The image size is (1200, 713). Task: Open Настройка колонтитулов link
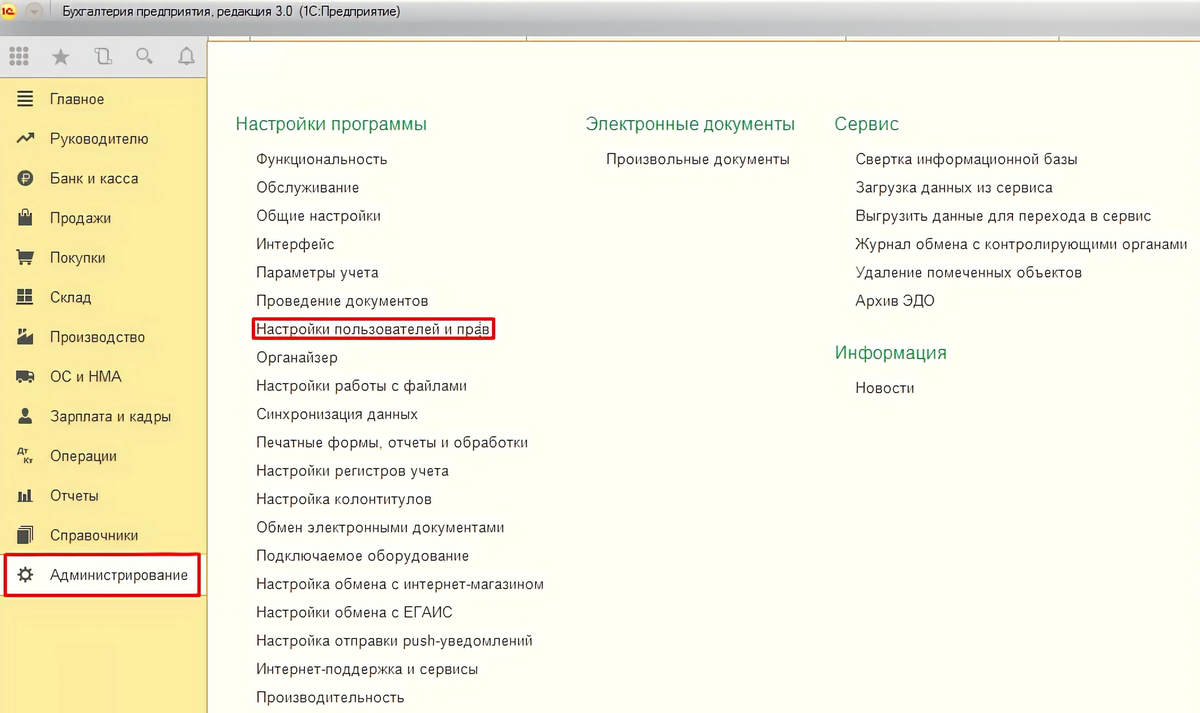point(344,499)
